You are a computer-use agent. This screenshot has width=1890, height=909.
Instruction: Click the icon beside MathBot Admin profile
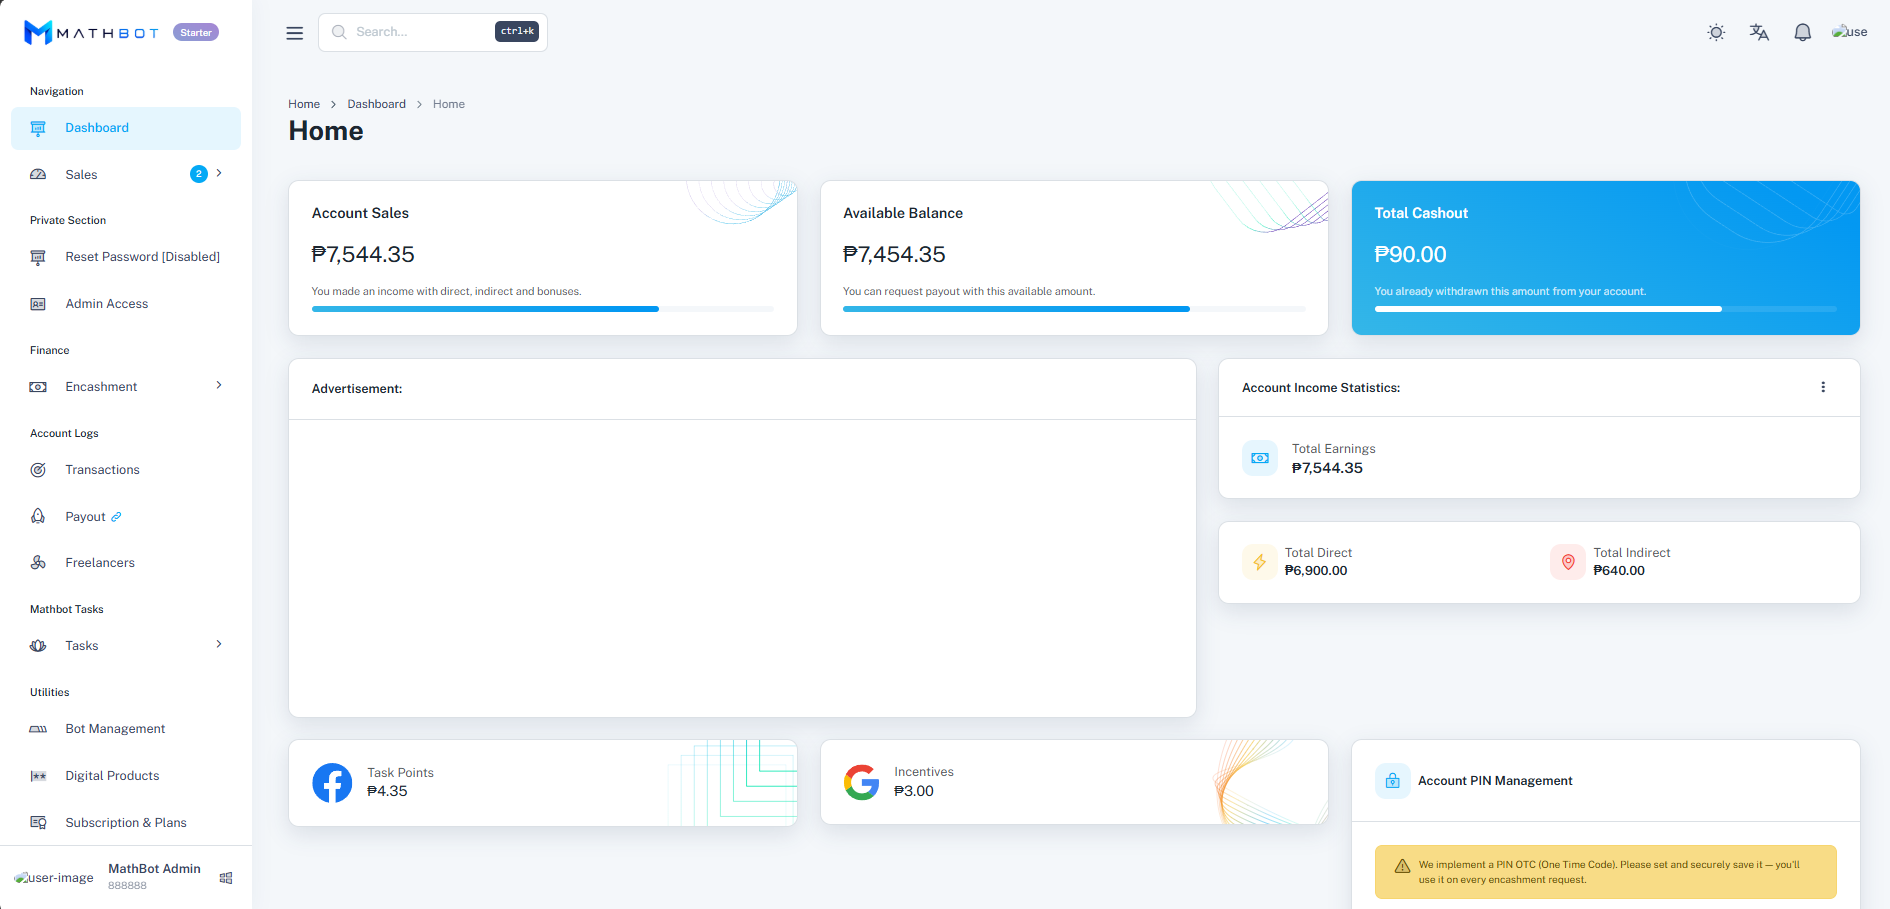click(x=226, y=878)
